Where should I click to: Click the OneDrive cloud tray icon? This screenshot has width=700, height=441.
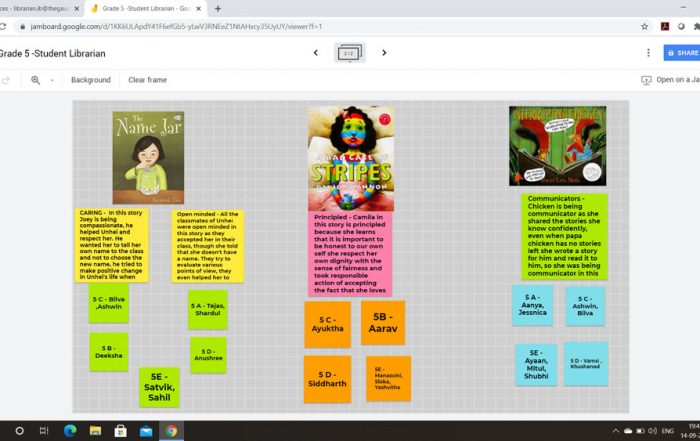click(x=628, y=431)
